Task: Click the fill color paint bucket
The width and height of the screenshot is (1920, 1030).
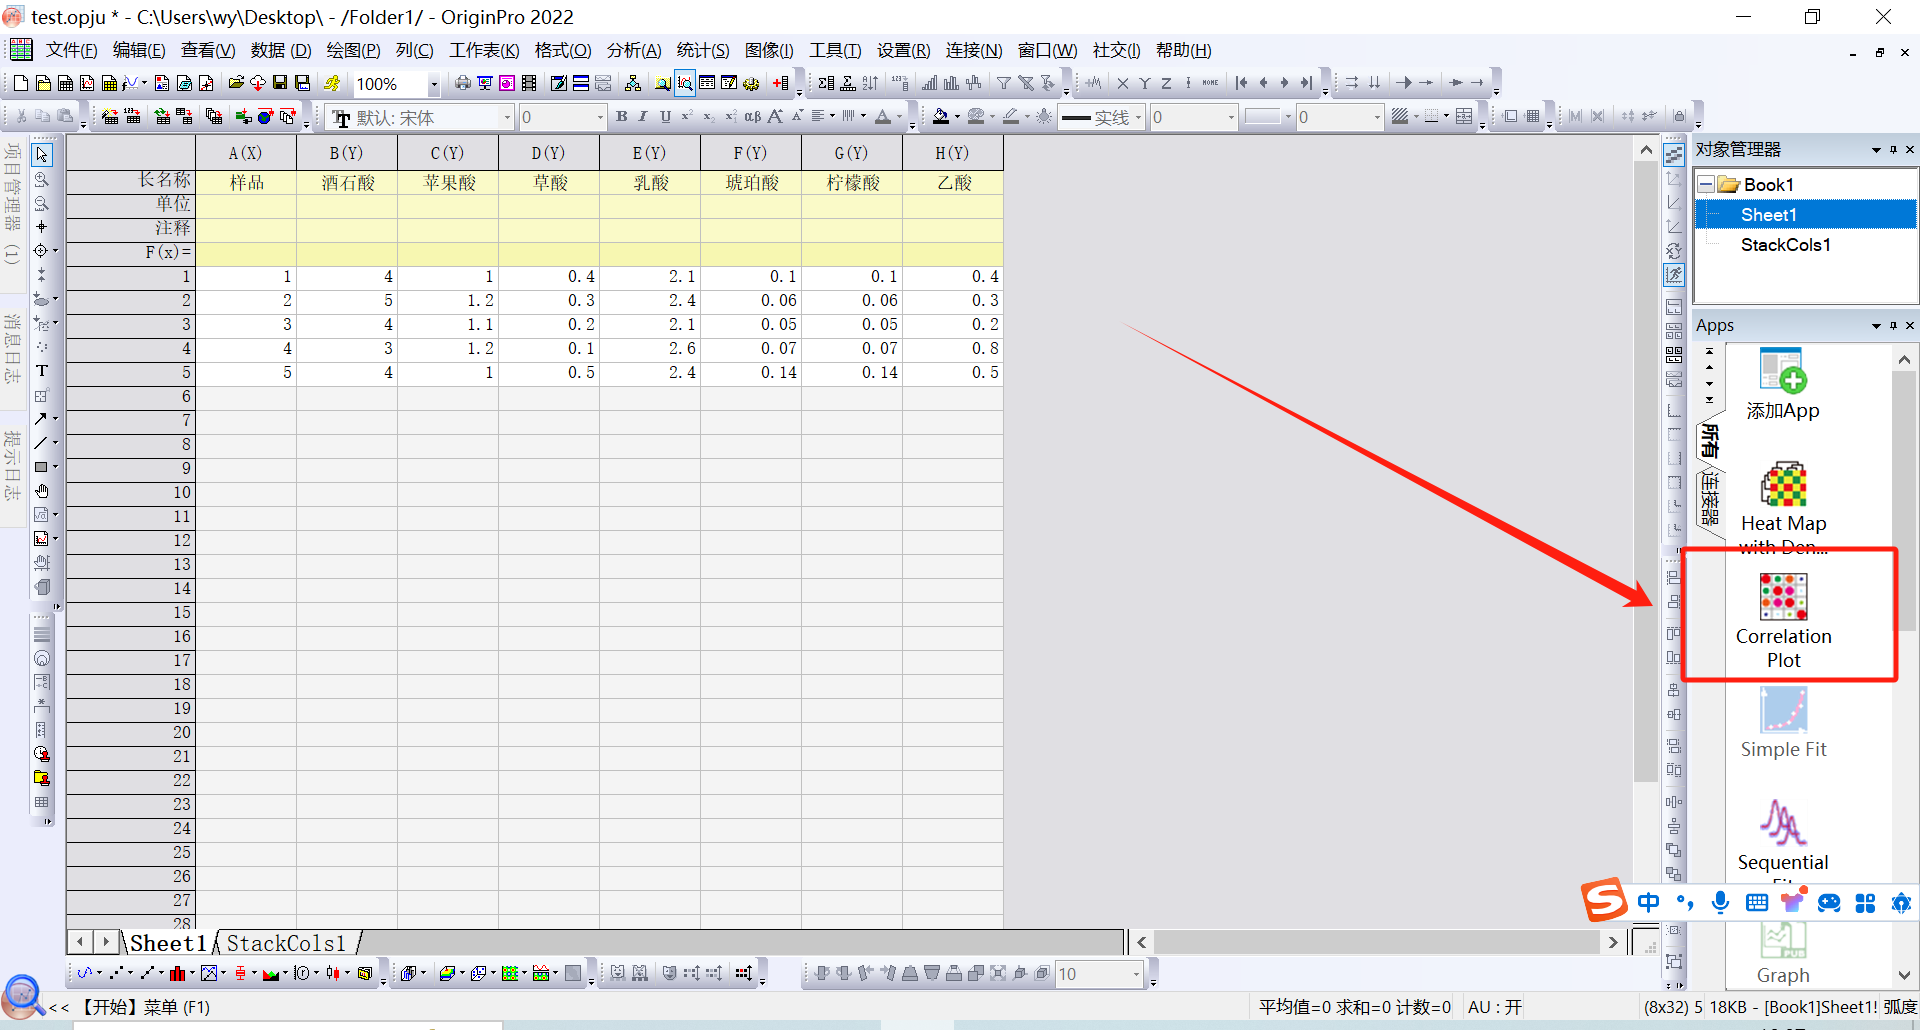Action: [x=940, y=117]
